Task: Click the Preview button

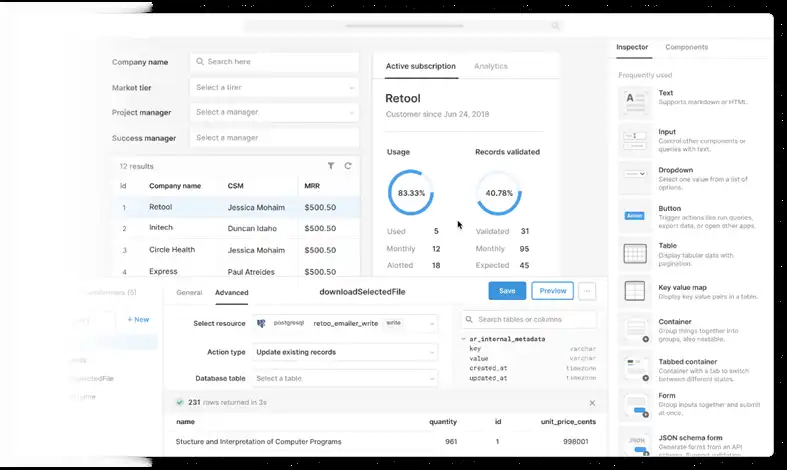Action: (x=553, y=291)
